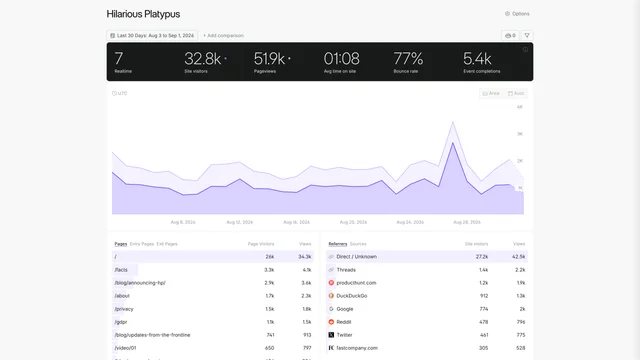Image resolution: width=640 pixels, height=360 pixels.
Task: Click the Twitter X logo icon
Action: click(331, 335)
